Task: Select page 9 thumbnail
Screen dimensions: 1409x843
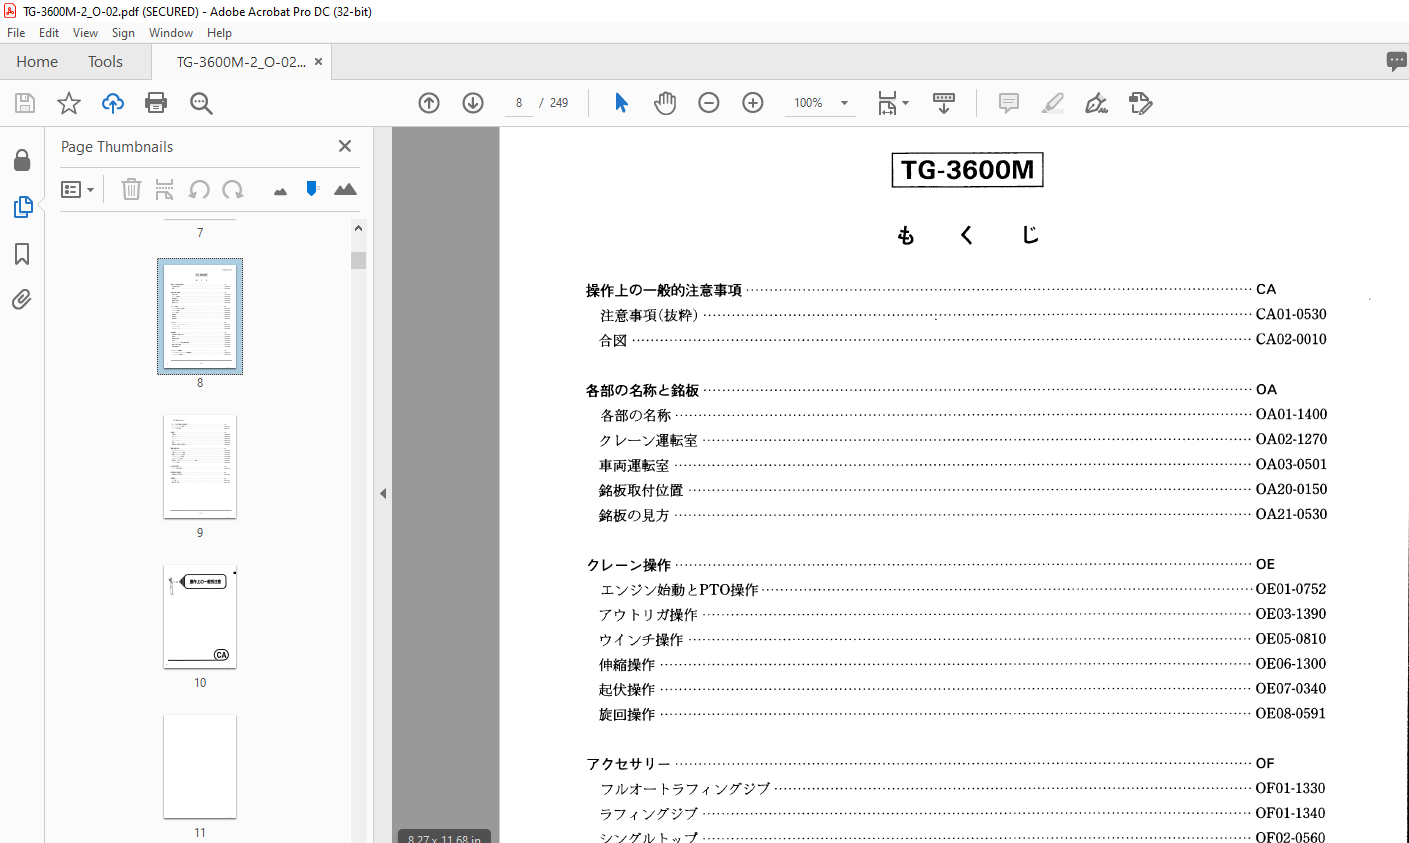Action: [x=200, y=466]
